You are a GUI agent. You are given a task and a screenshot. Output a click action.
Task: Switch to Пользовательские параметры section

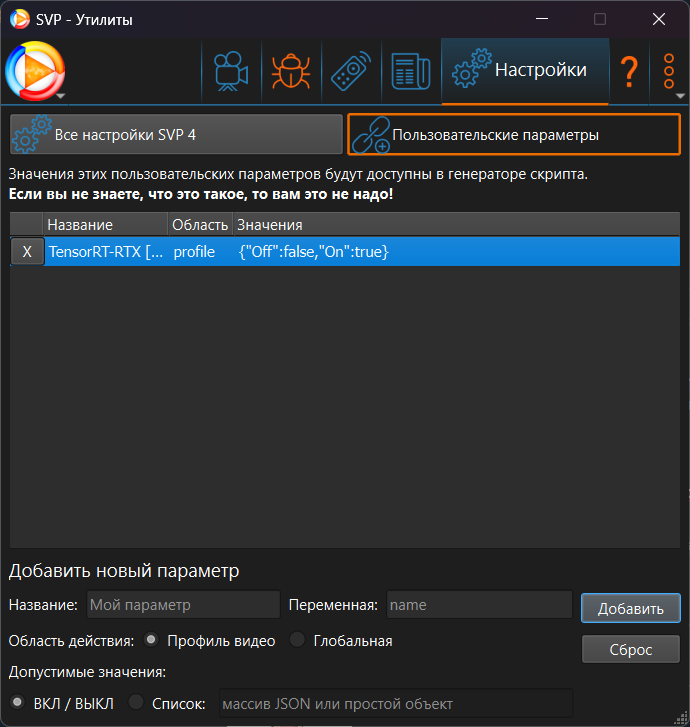pyautogui.click(x=514, y=134)
